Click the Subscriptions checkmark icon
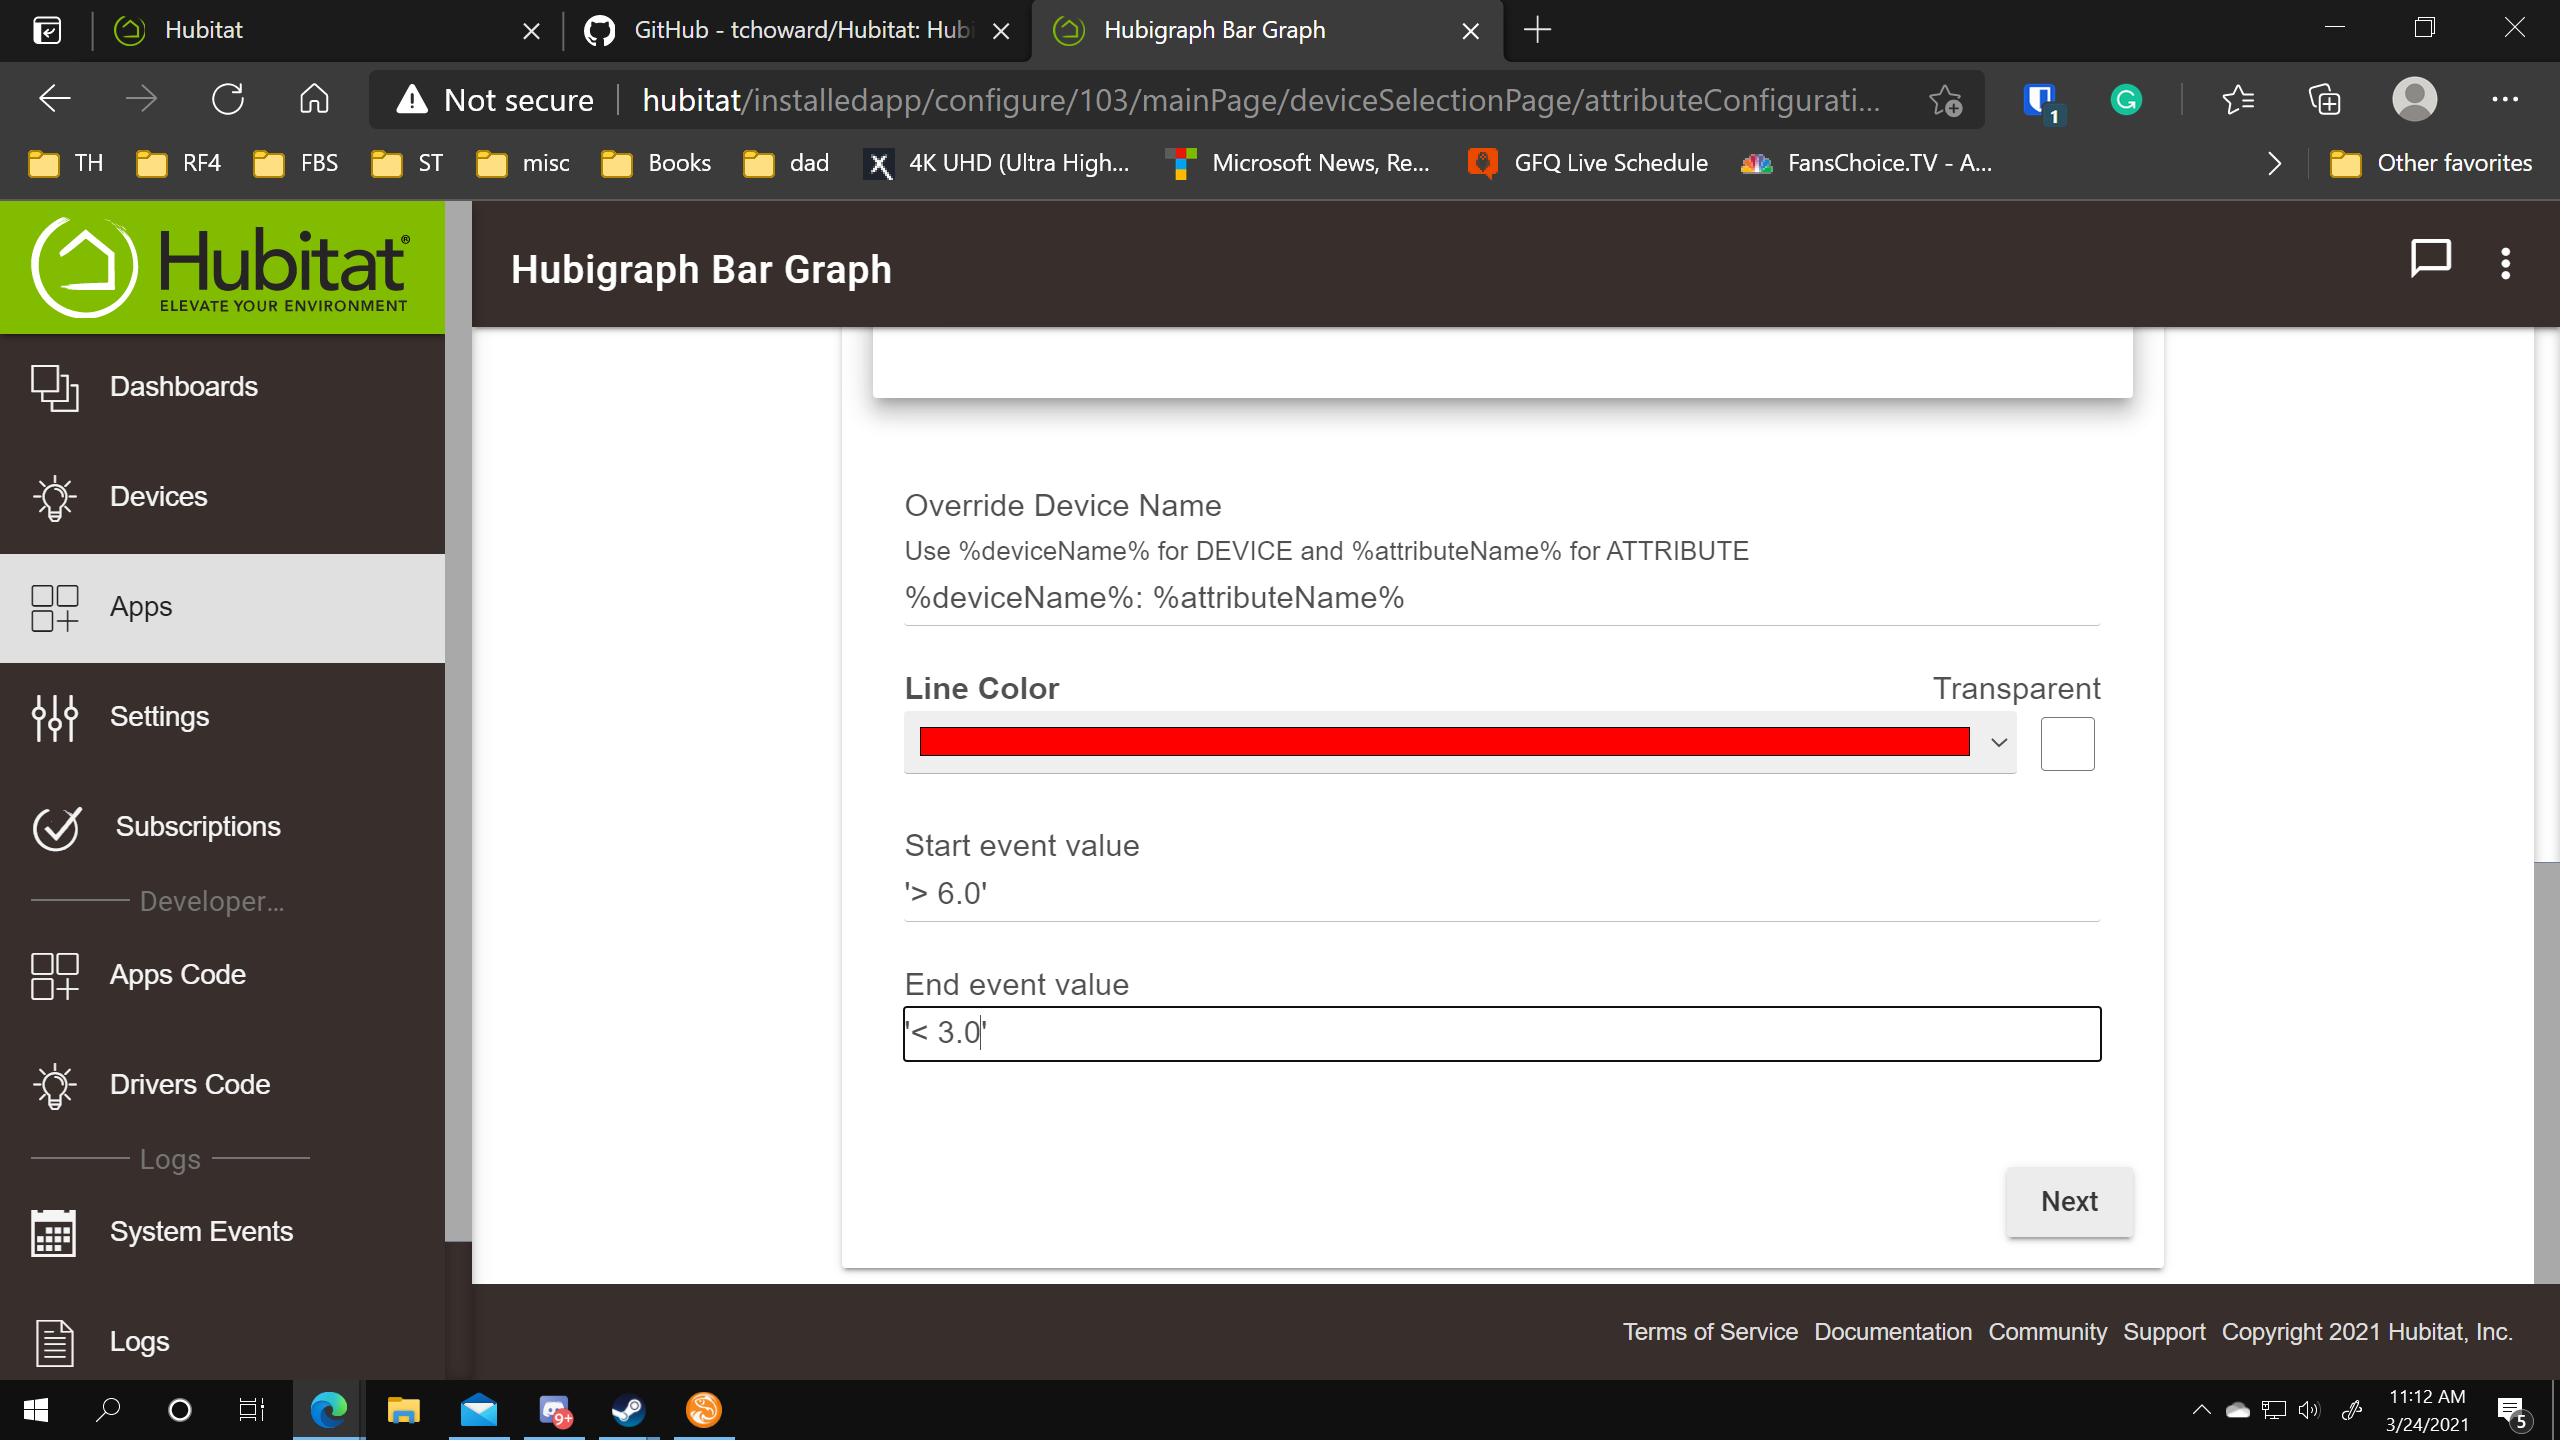 point(56,827)
